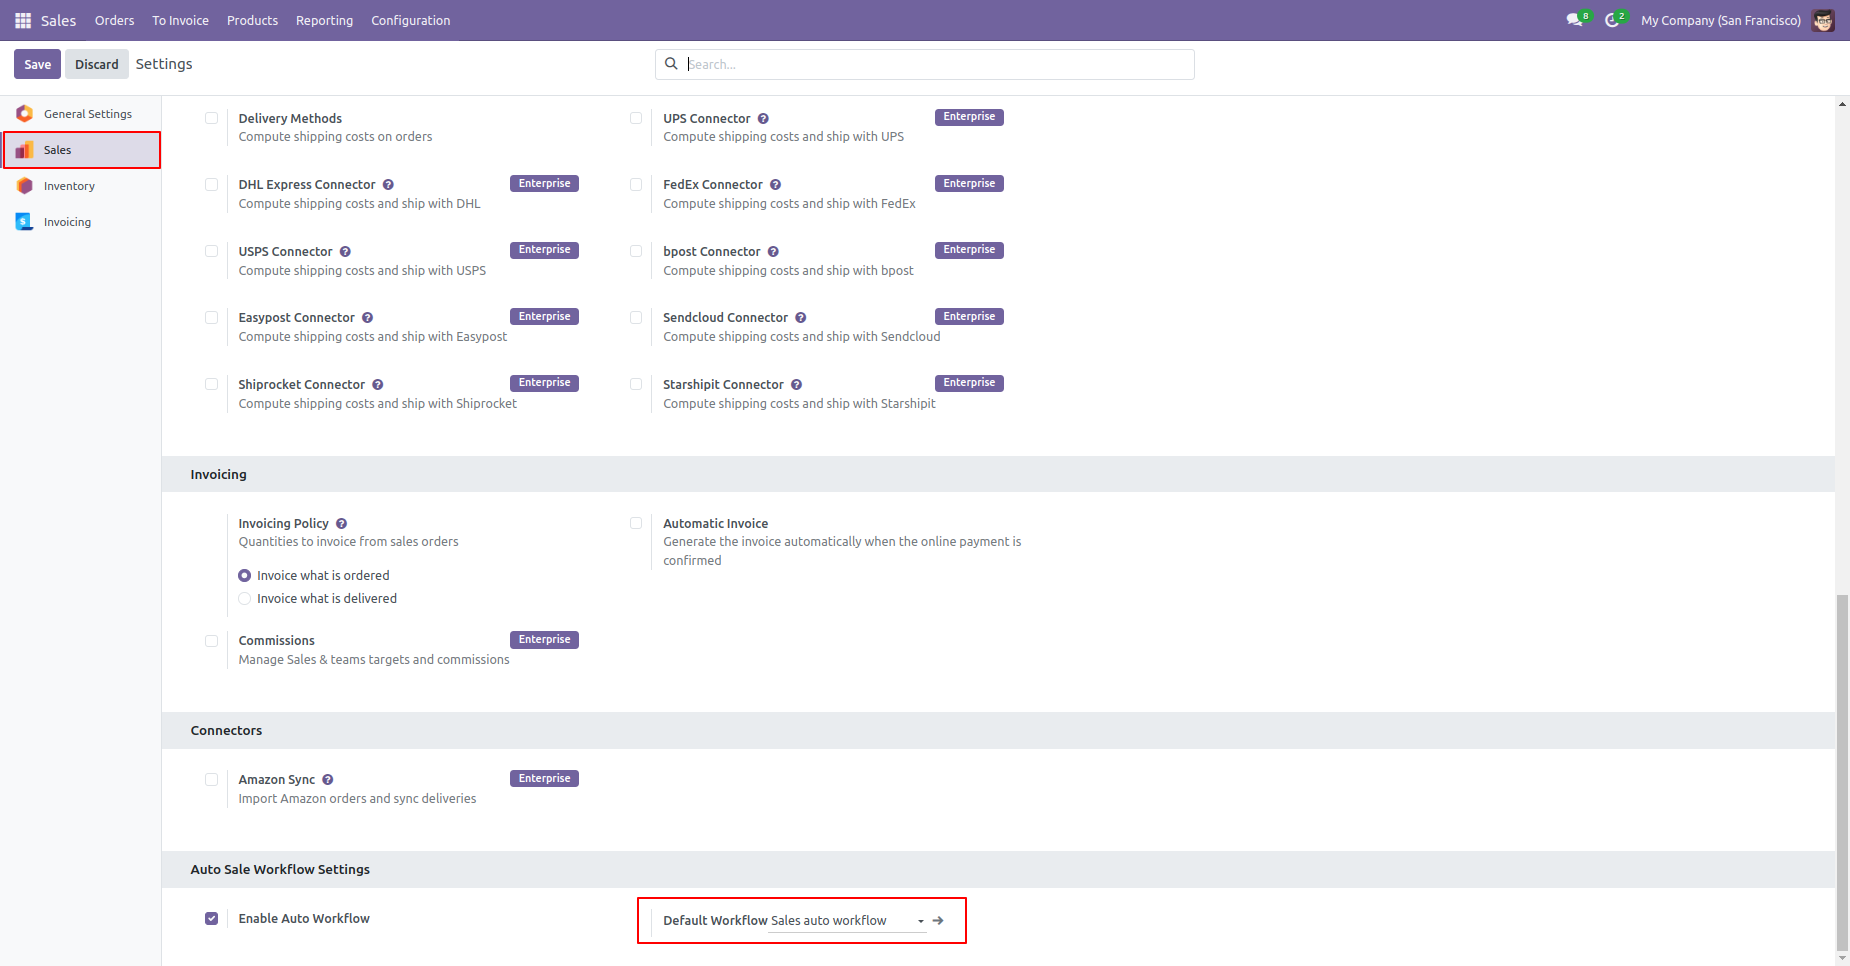Open the activities clock icon
Viewport: 1850px width, 966px height.
pyautogui.click(x=1612, y=20)
